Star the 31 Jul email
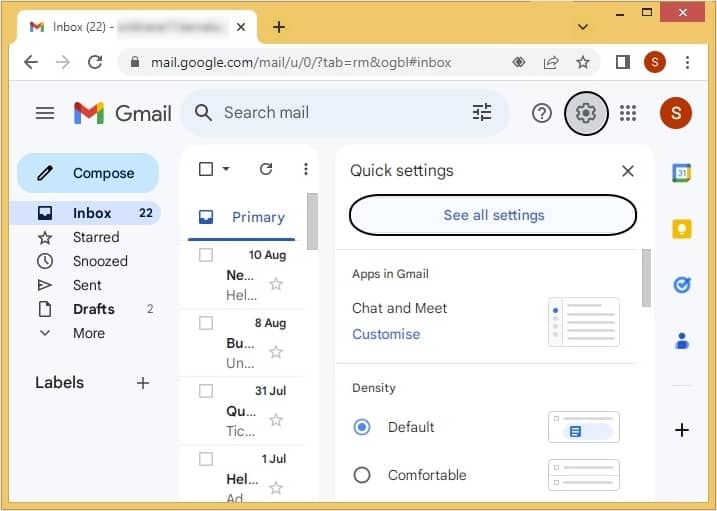 276,420
